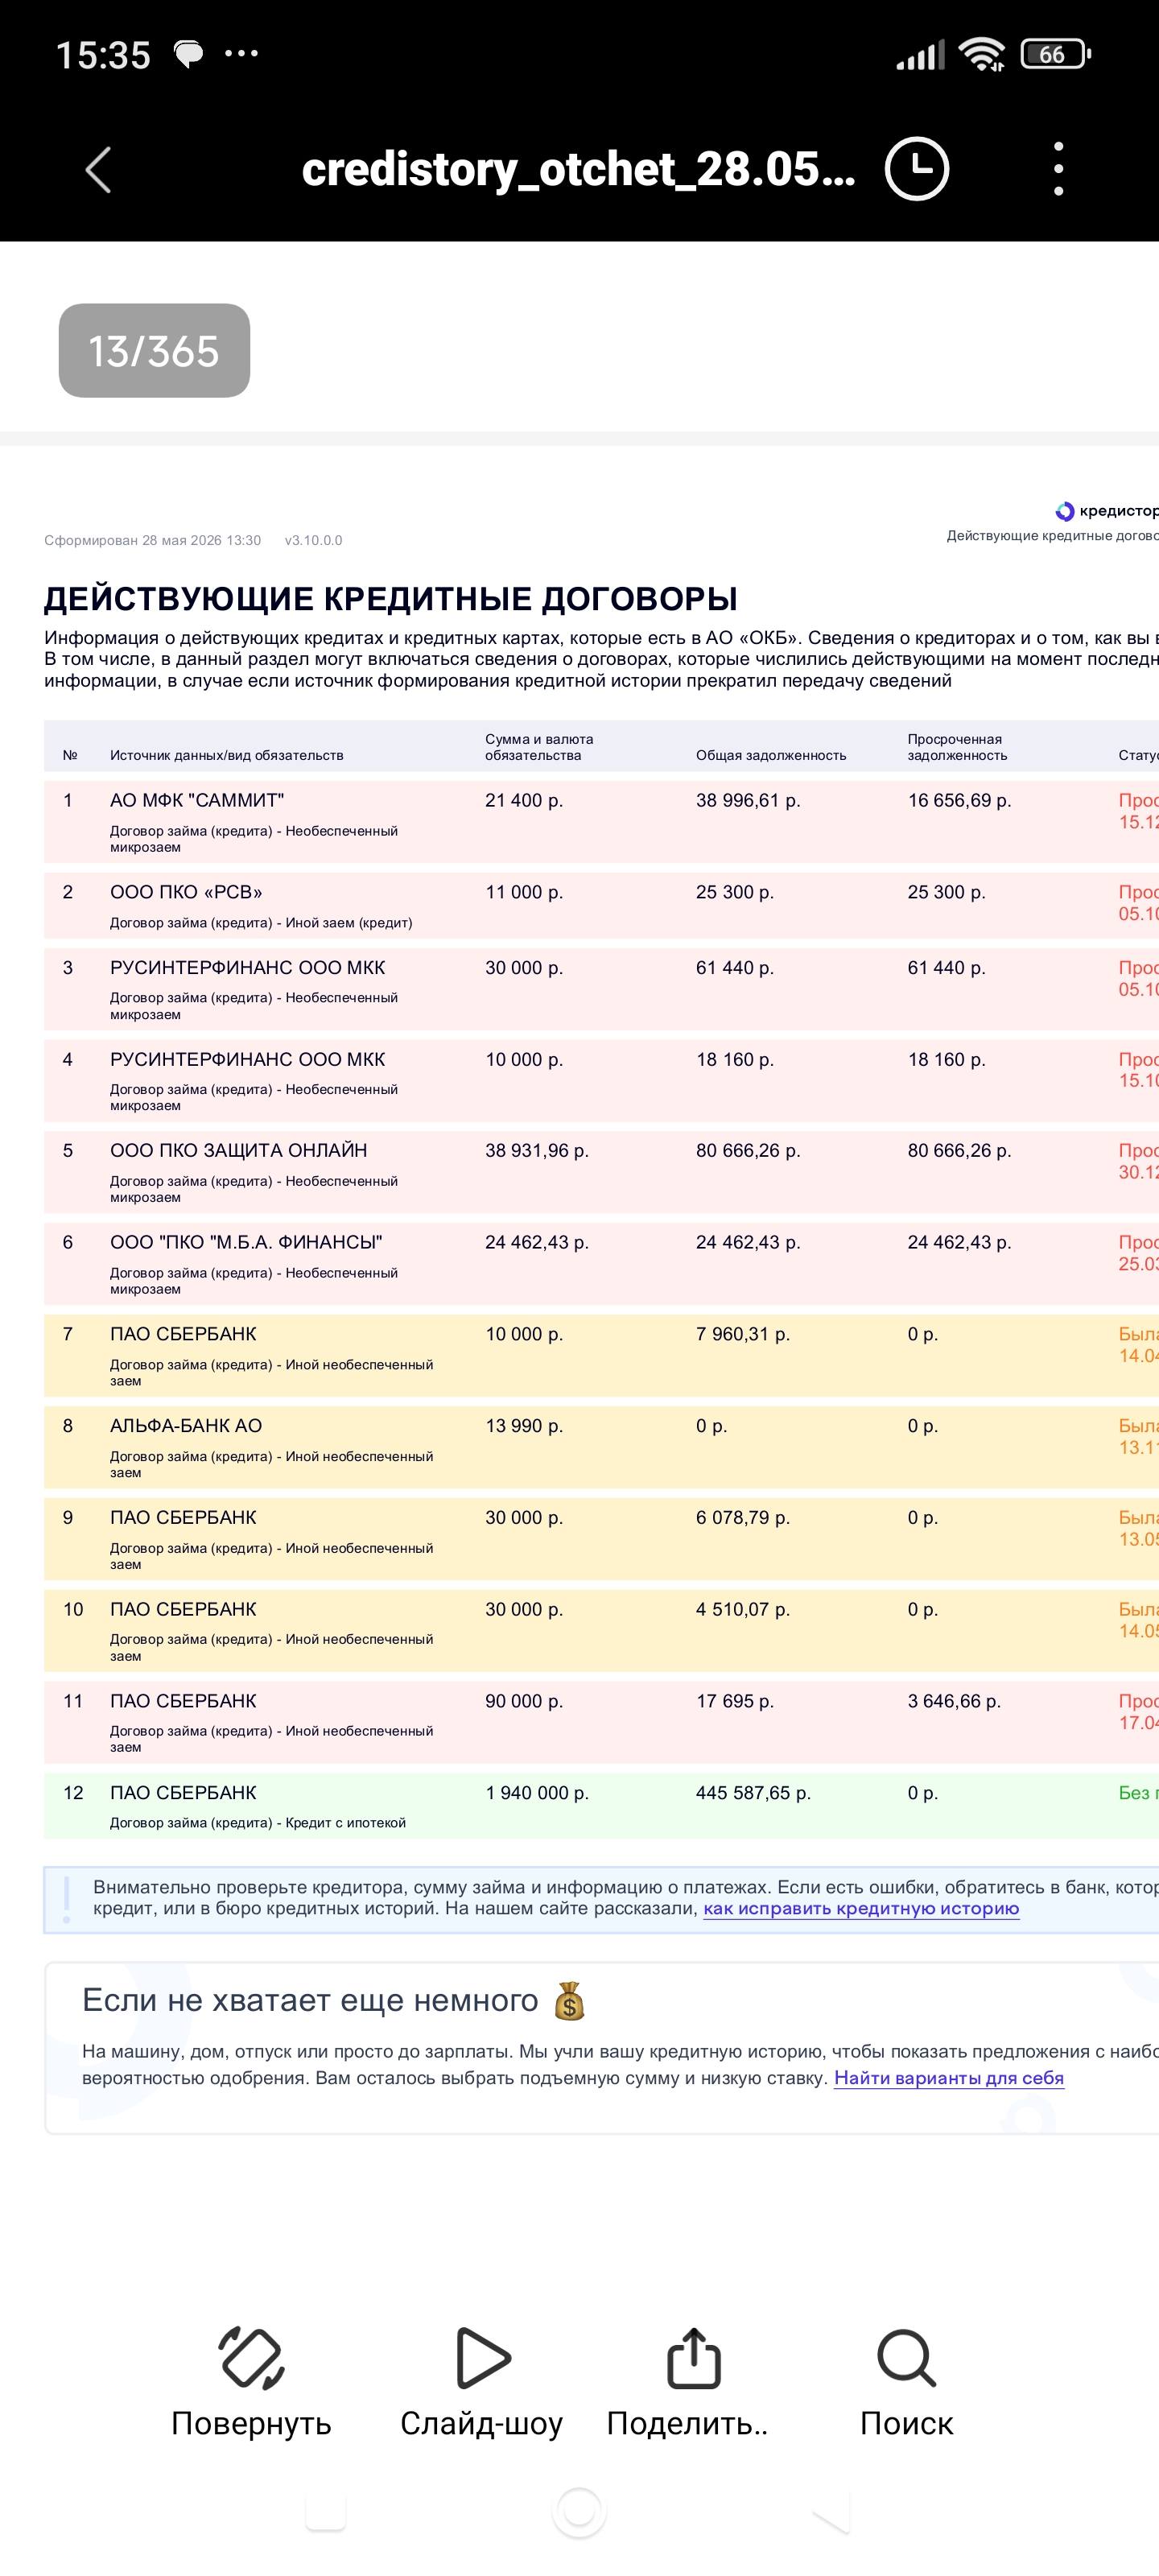Tap overdue debt 18 160 р. cell

coord(946,1059)
